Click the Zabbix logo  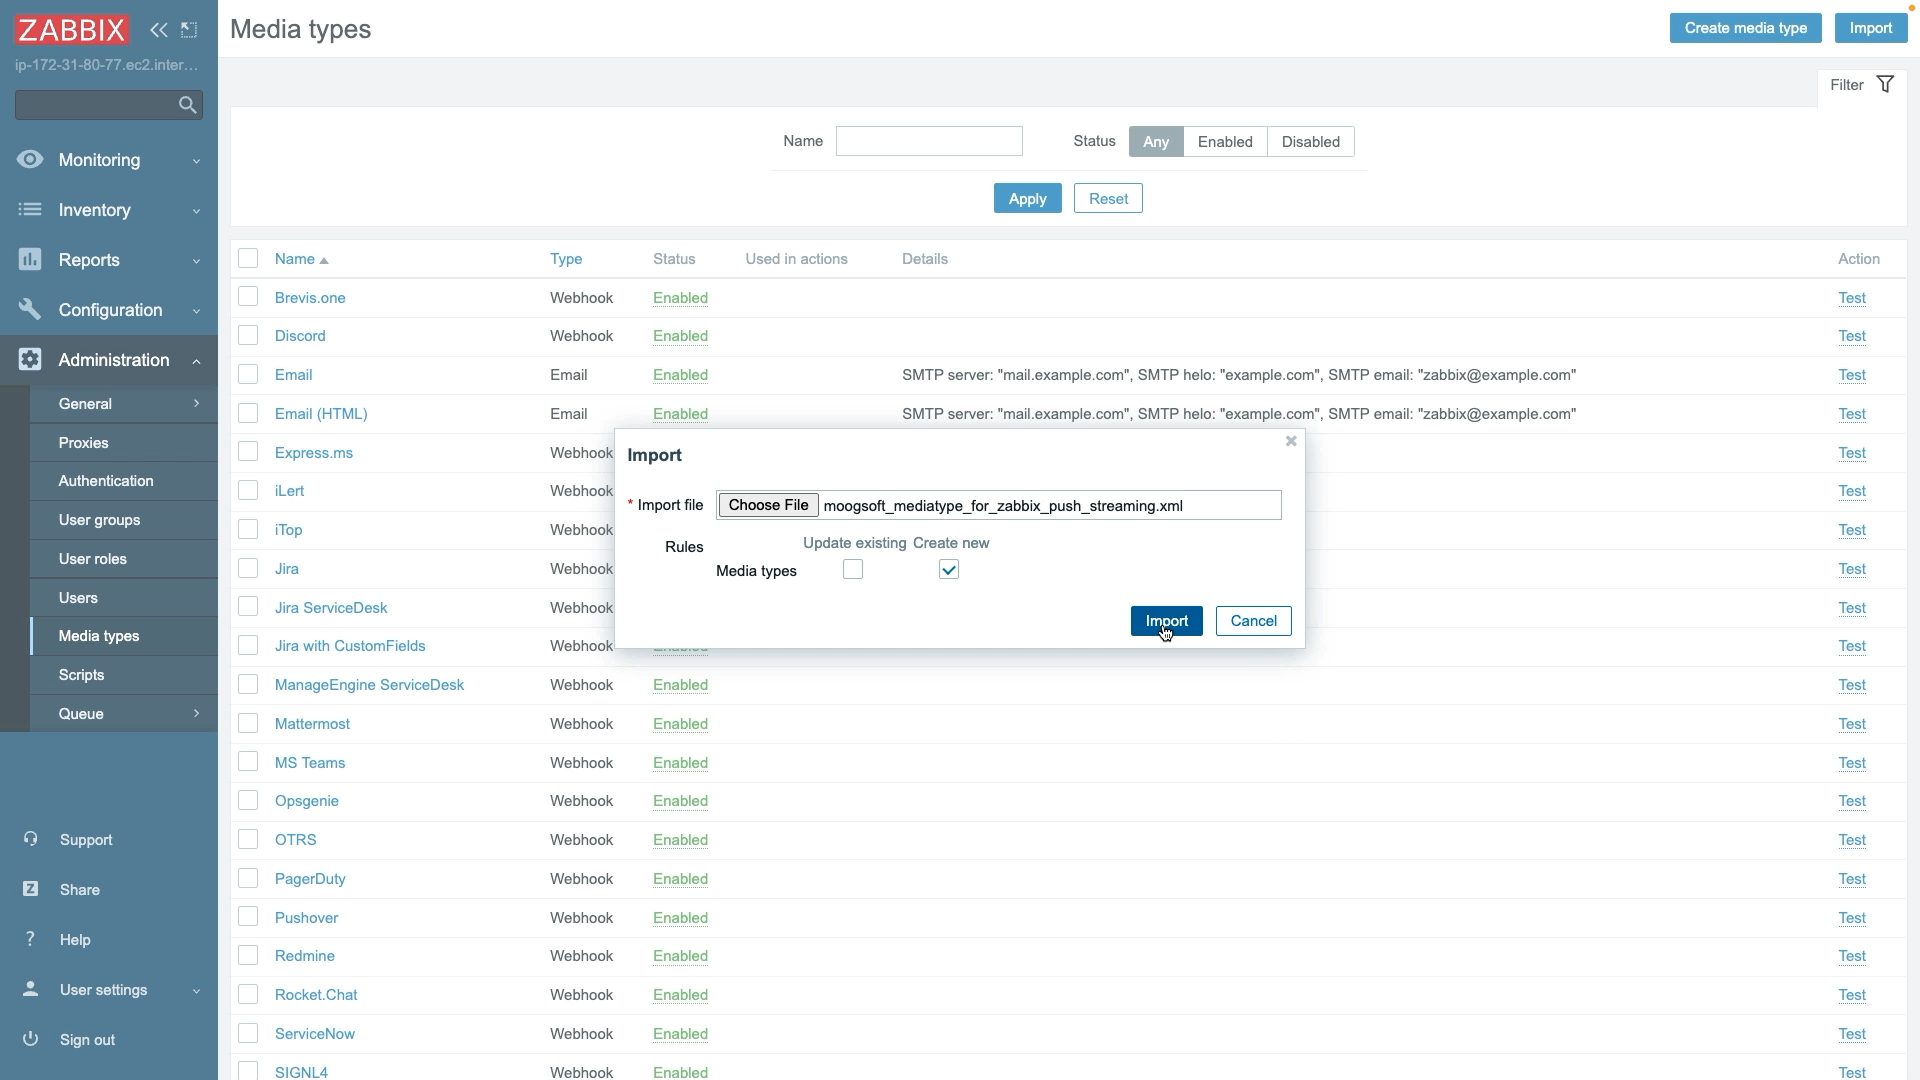pos(72,30)
